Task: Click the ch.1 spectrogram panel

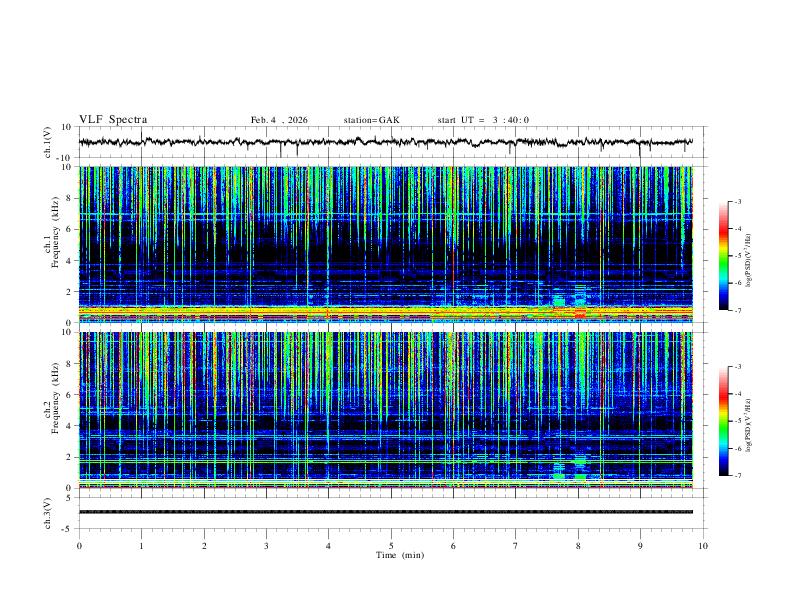Action: (x=386, y=244)
